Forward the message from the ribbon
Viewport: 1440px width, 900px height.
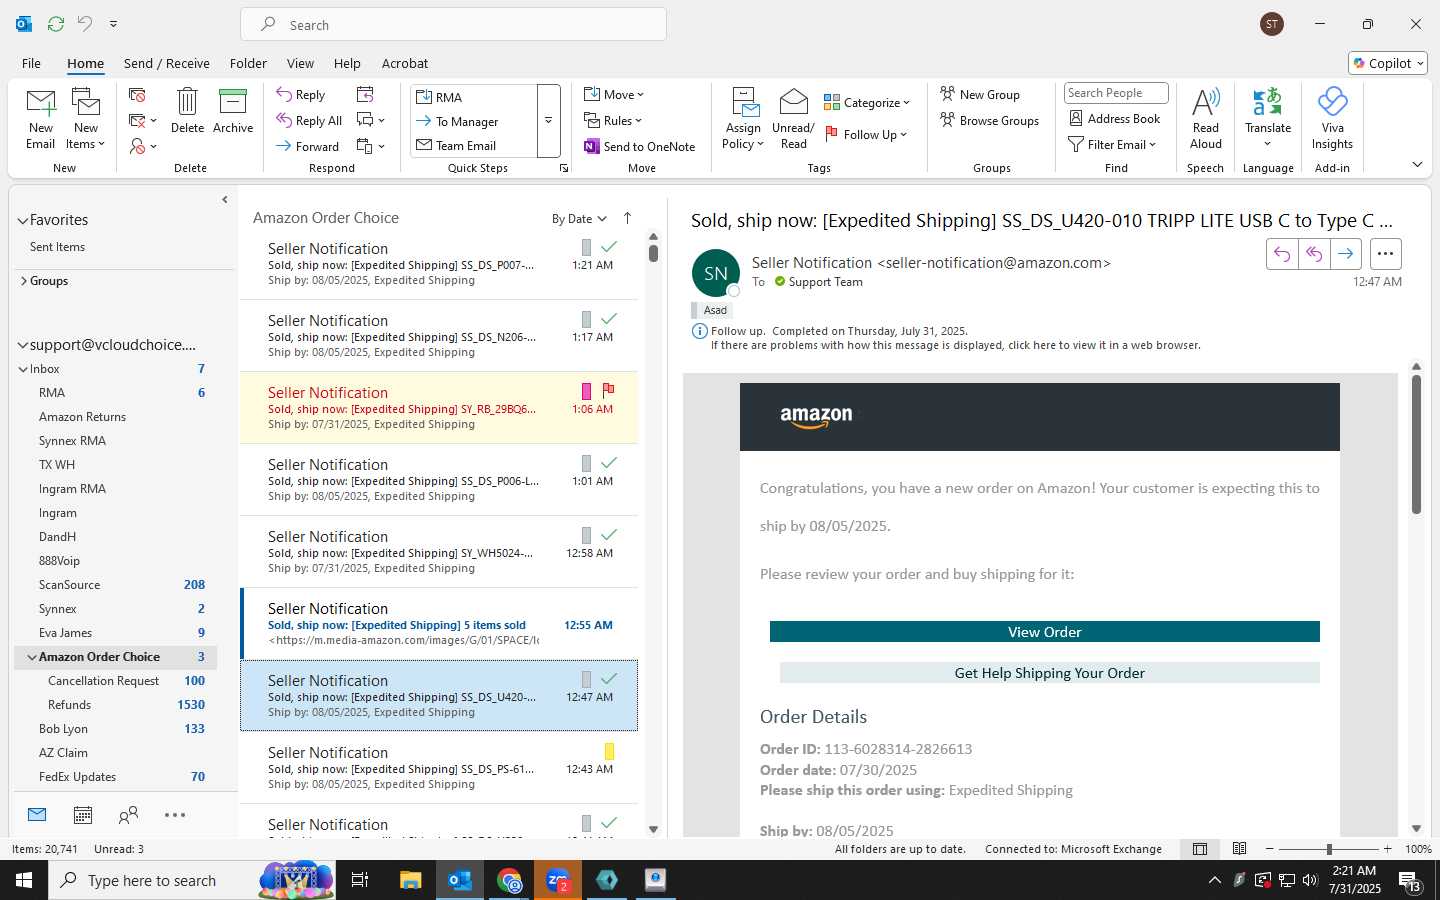coord(308,146)
